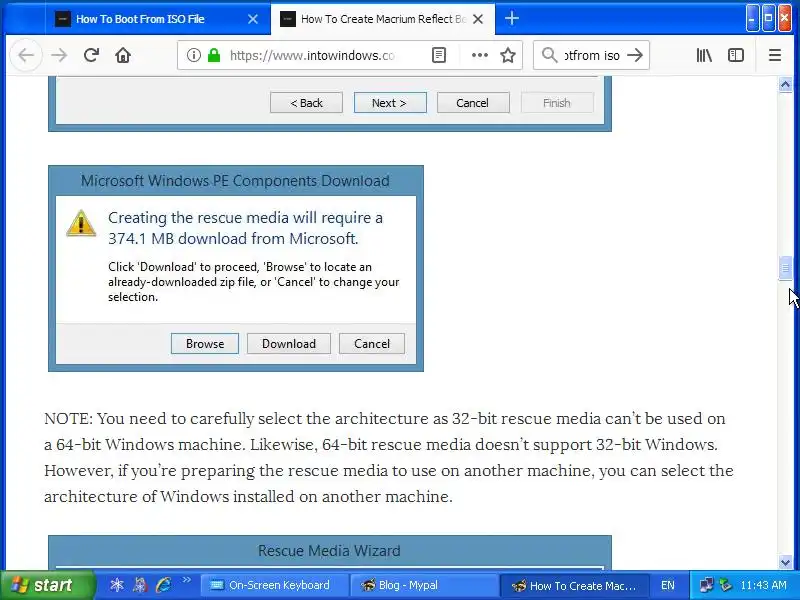Close the Macrium Reflect tab
The image size is (800, 600).
[x=478, y=19]
